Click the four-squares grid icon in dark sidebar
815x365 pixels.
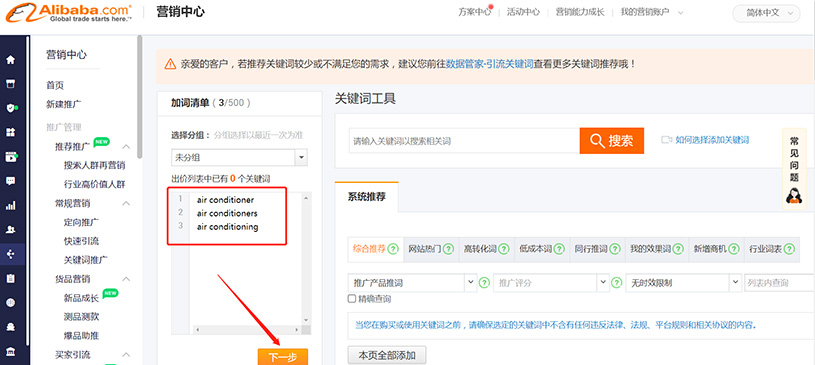click(10, 133)
